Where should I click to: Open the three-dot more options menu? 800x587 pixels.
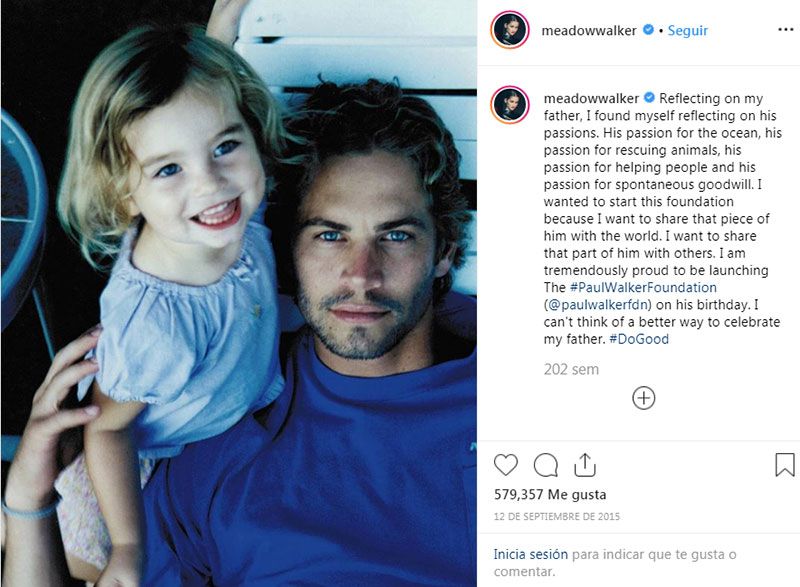tap(786, 30)
